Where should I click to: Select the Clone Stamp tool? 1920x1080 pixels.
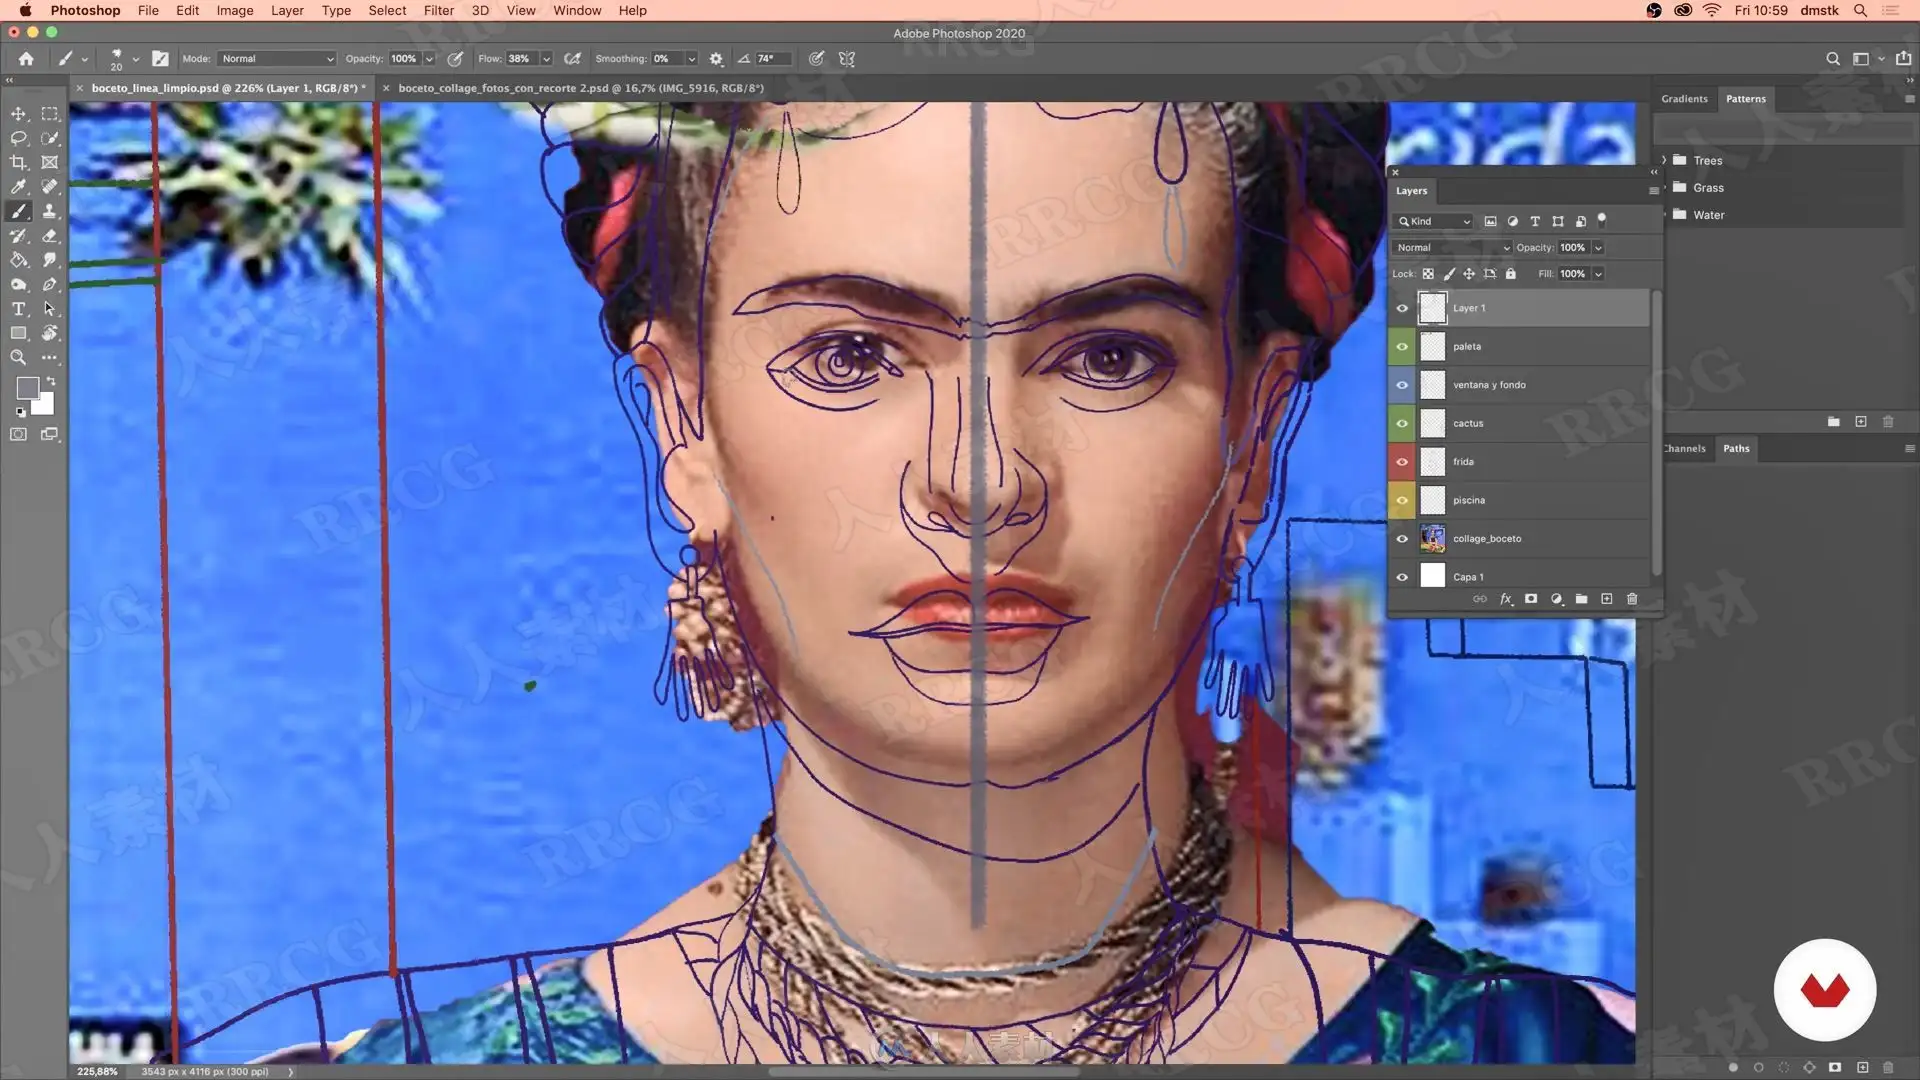[x=49, y=211]
